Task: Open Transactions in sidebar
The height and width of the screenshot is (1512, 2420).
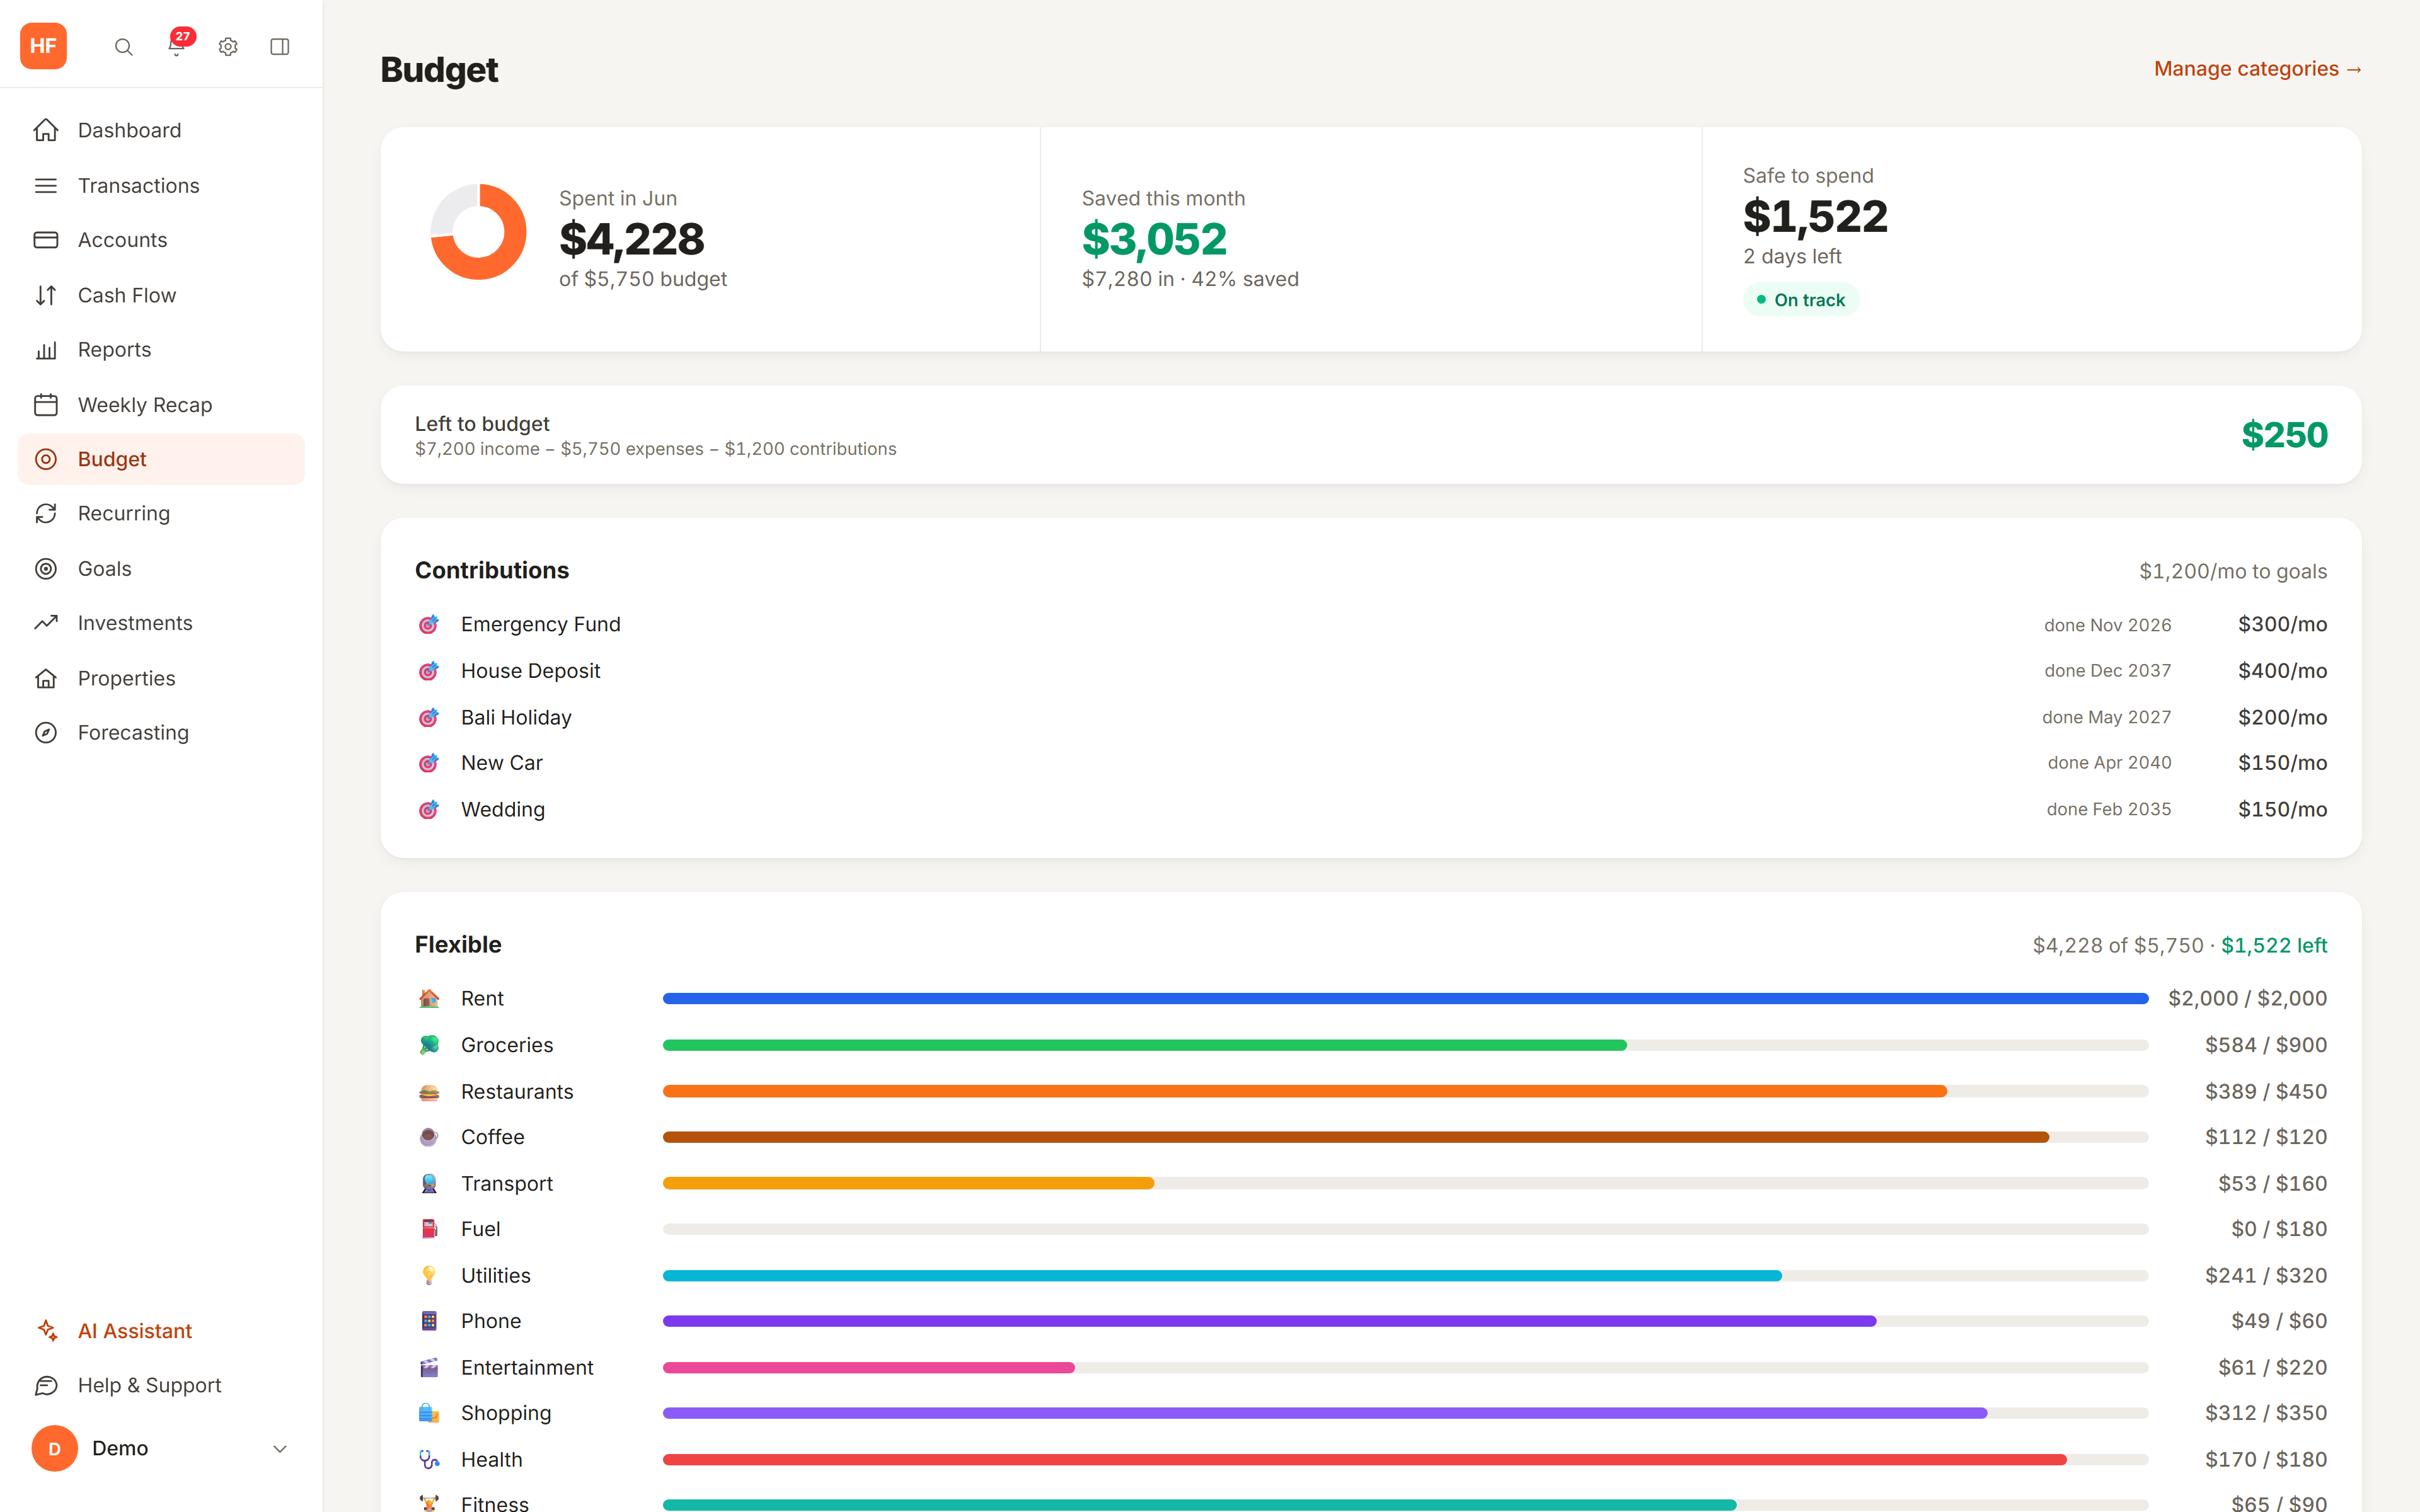Action: click(161, 186)
